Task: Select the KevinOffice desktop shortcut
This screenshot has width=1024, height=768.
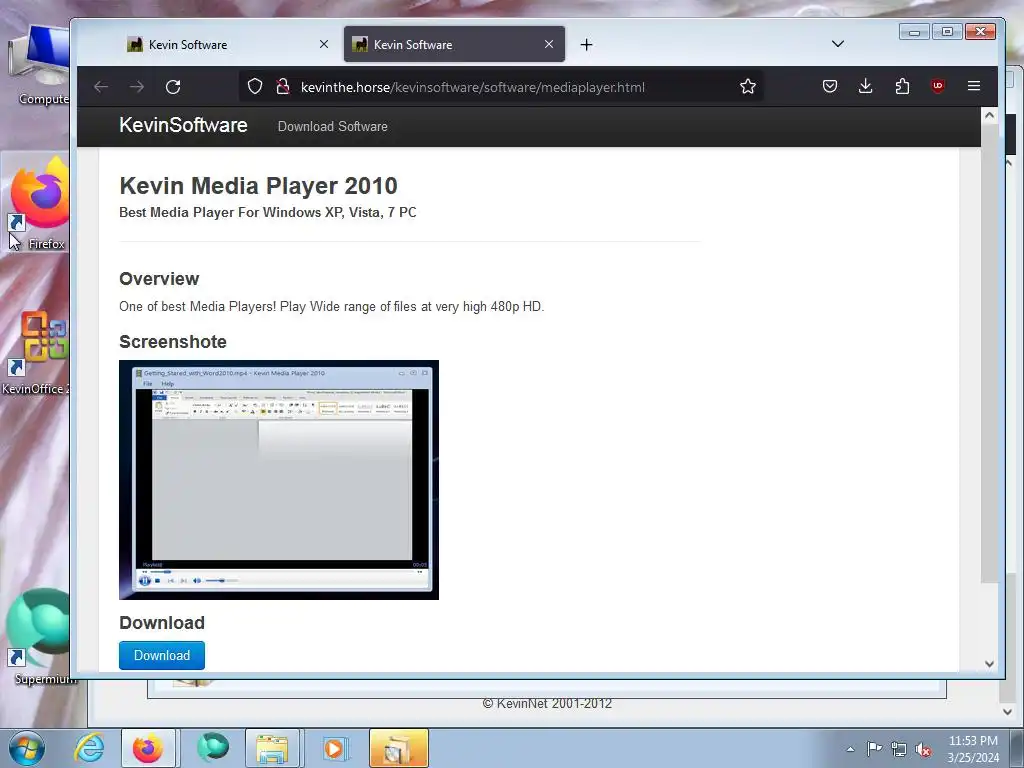Action: 36,353
